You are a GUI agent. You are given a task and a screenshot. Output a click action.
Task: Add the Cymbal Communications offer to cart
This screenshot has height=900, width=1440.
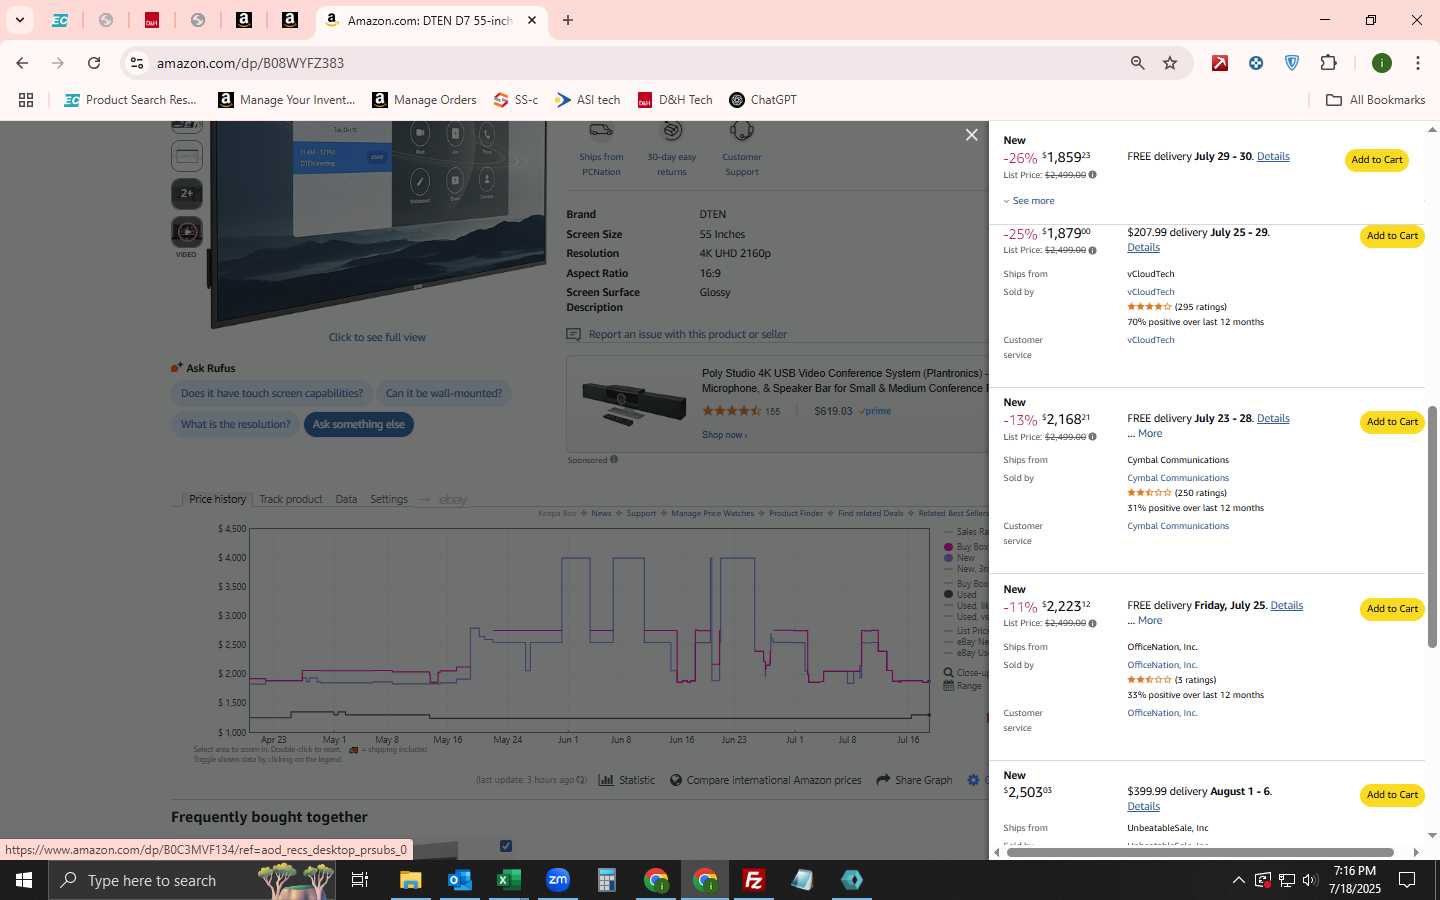pyautogui.click(x=1392, y=422)
